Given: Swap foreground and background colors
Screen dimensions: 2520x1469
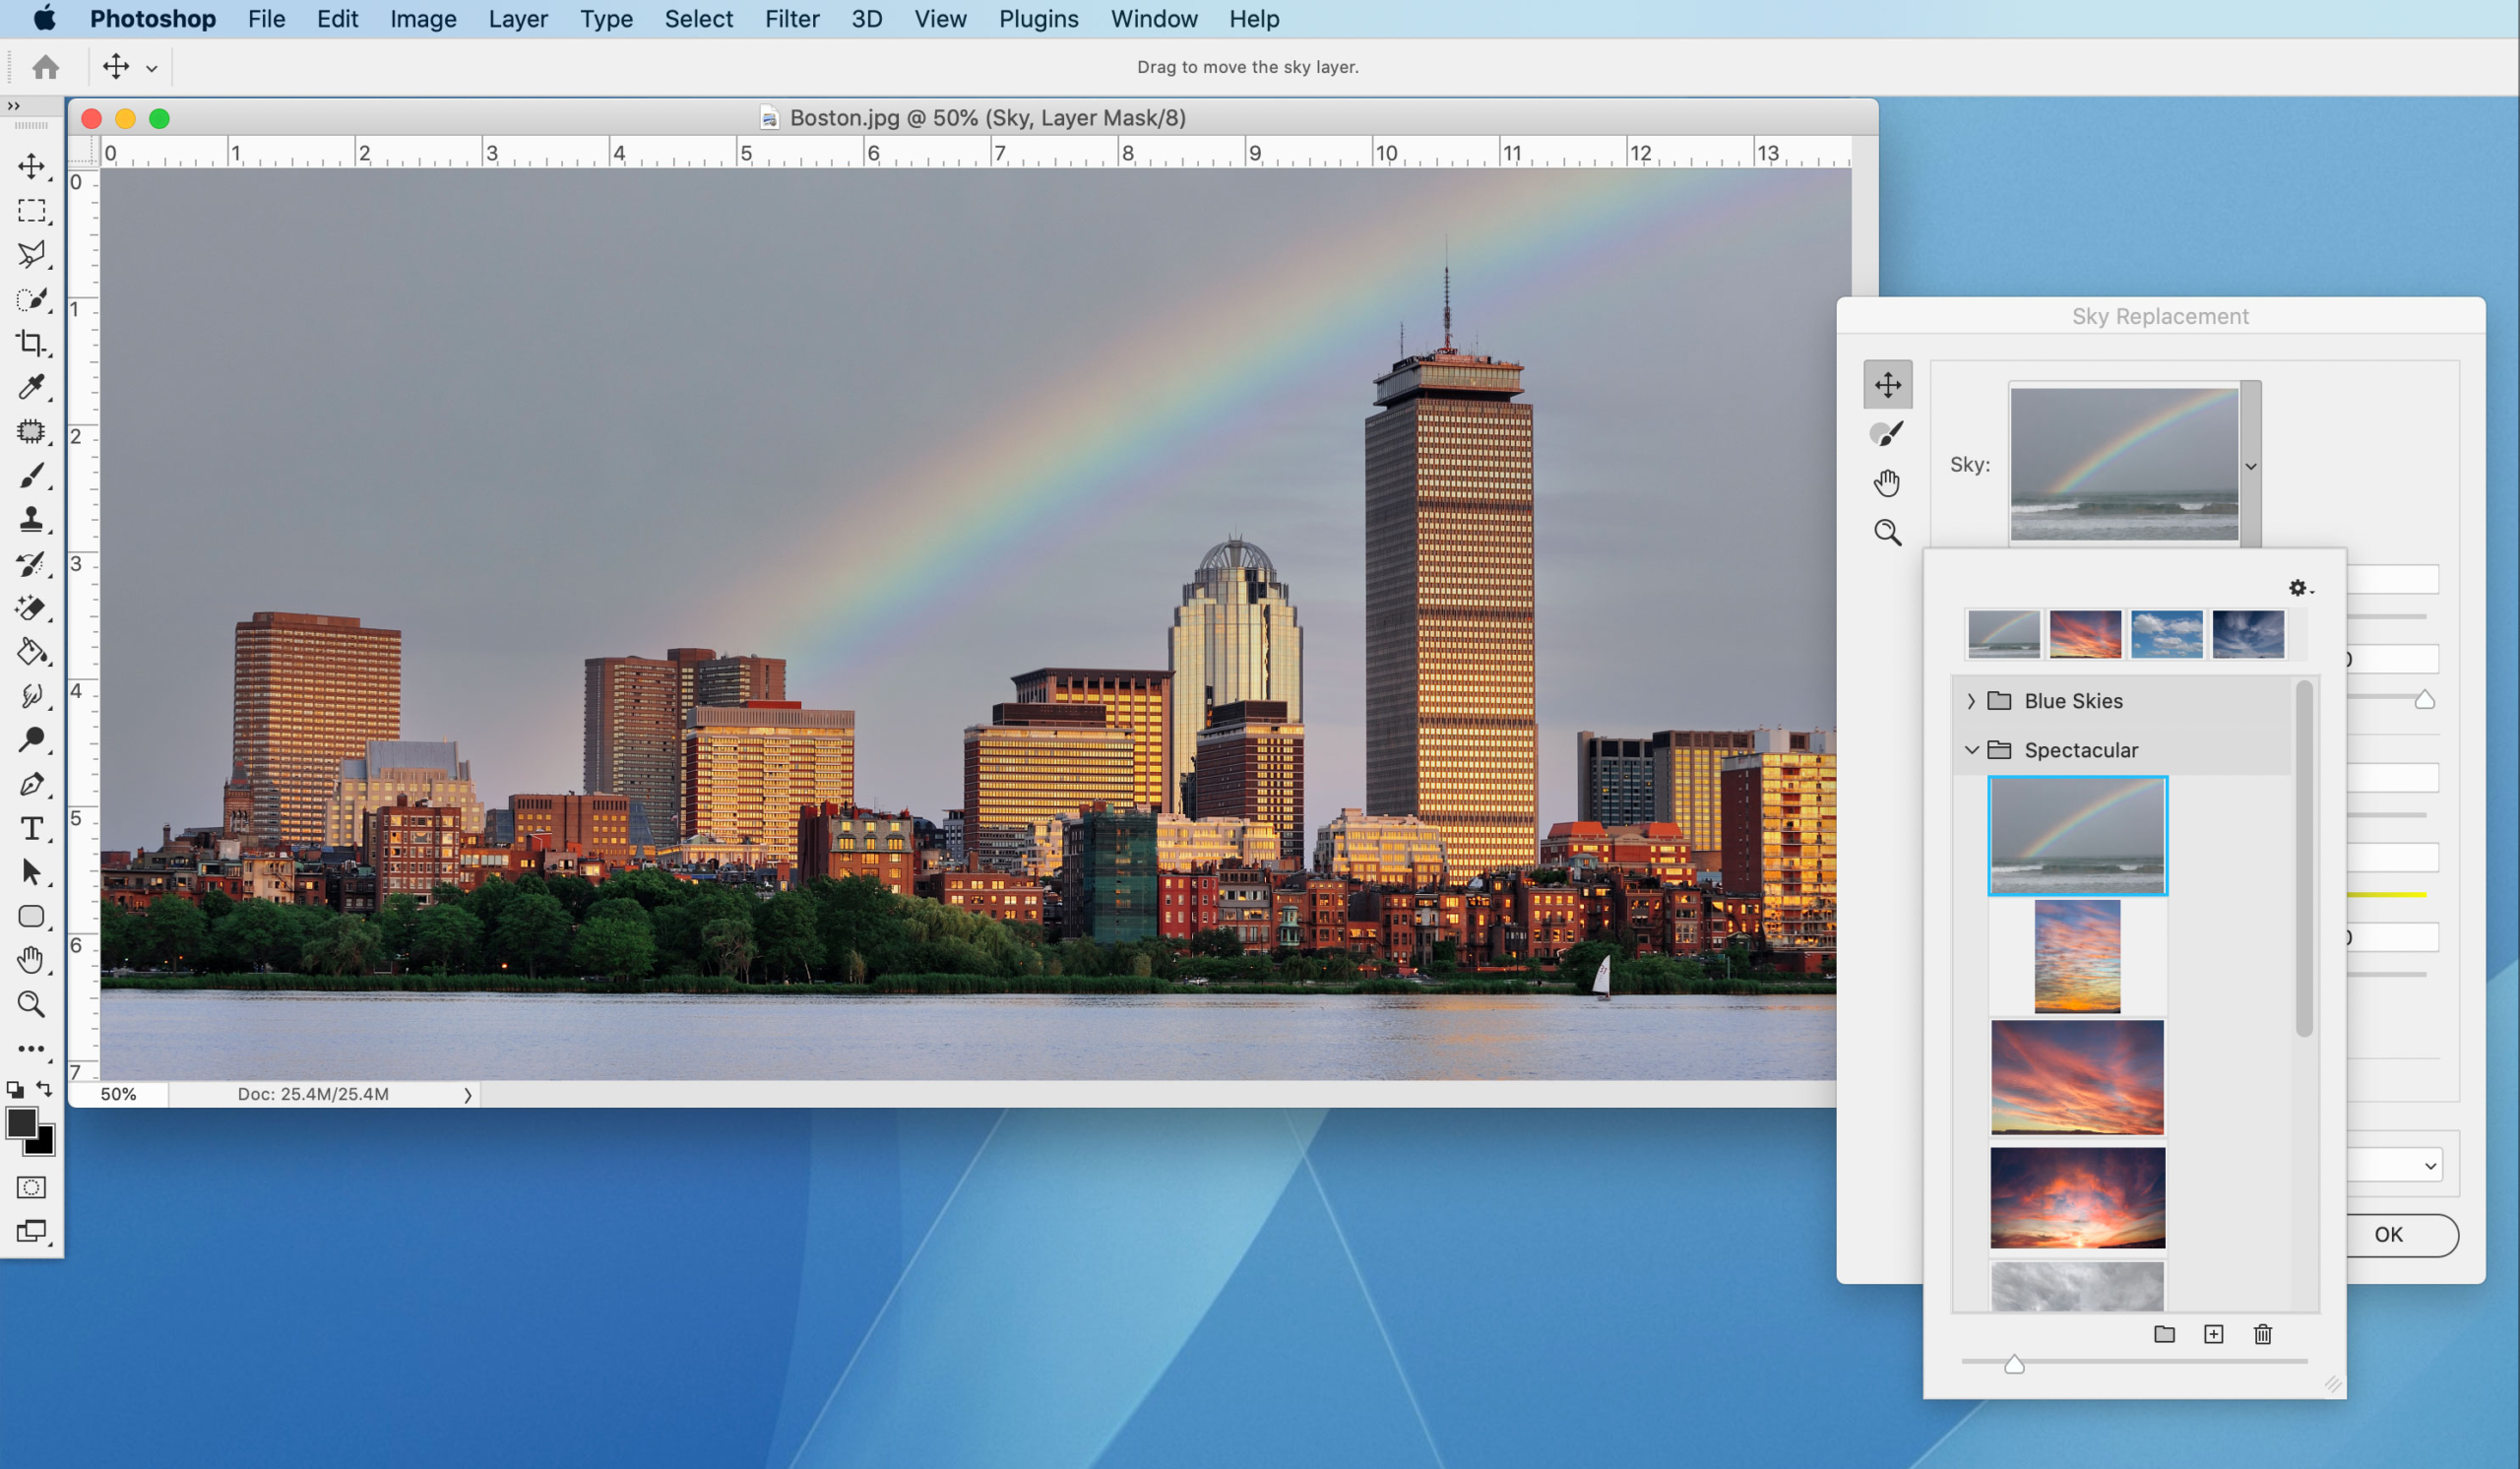Looking at the screenshot, I should click(x=45, y=1089).
